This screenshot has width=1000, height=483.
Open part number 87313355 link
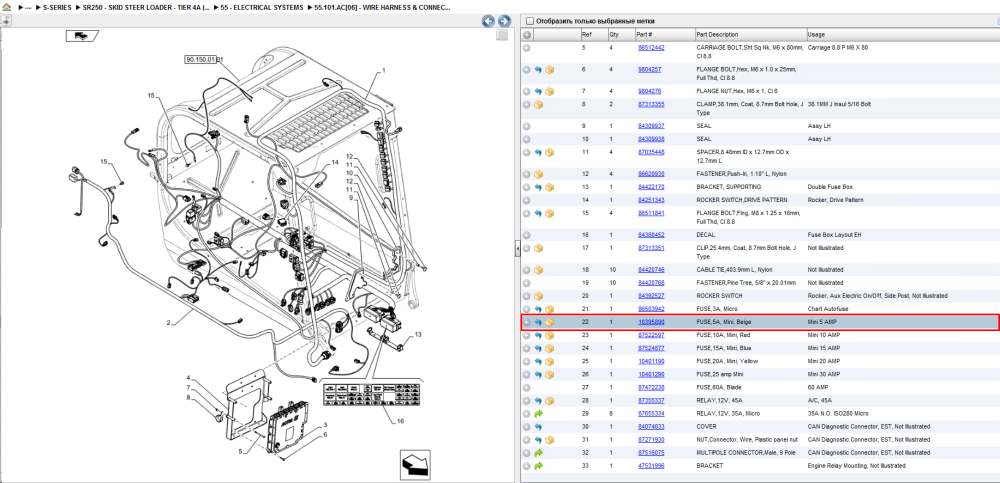(651, 104)
